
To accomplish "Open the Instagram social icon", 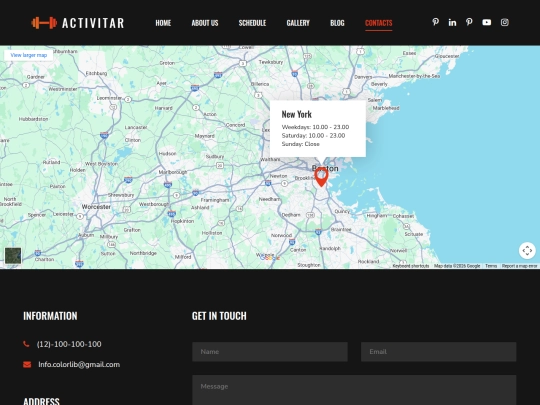I will pos(505,22).
